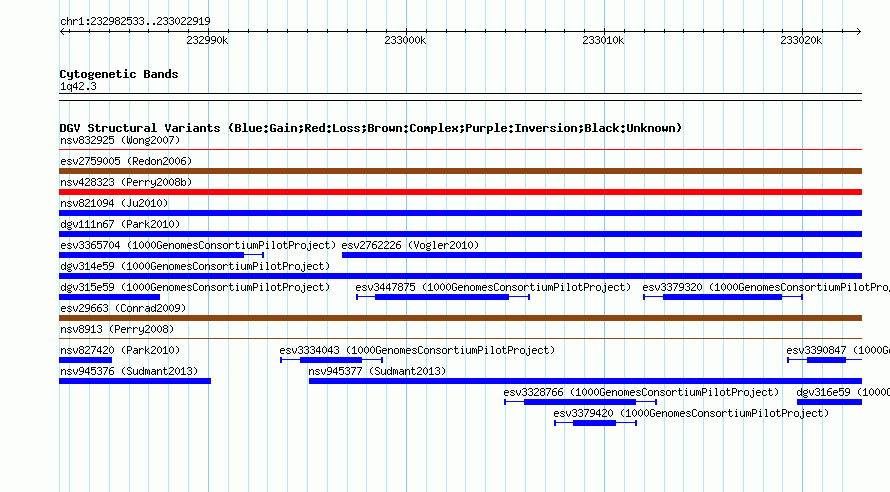
Task: Click the esv3334043 blue feature bar
Action: (331, 360)
